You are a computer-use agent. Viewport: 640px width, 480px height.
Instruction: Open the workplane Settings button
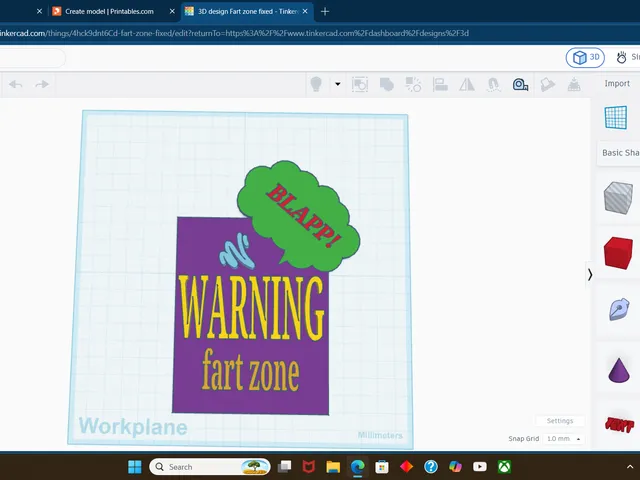560,421
